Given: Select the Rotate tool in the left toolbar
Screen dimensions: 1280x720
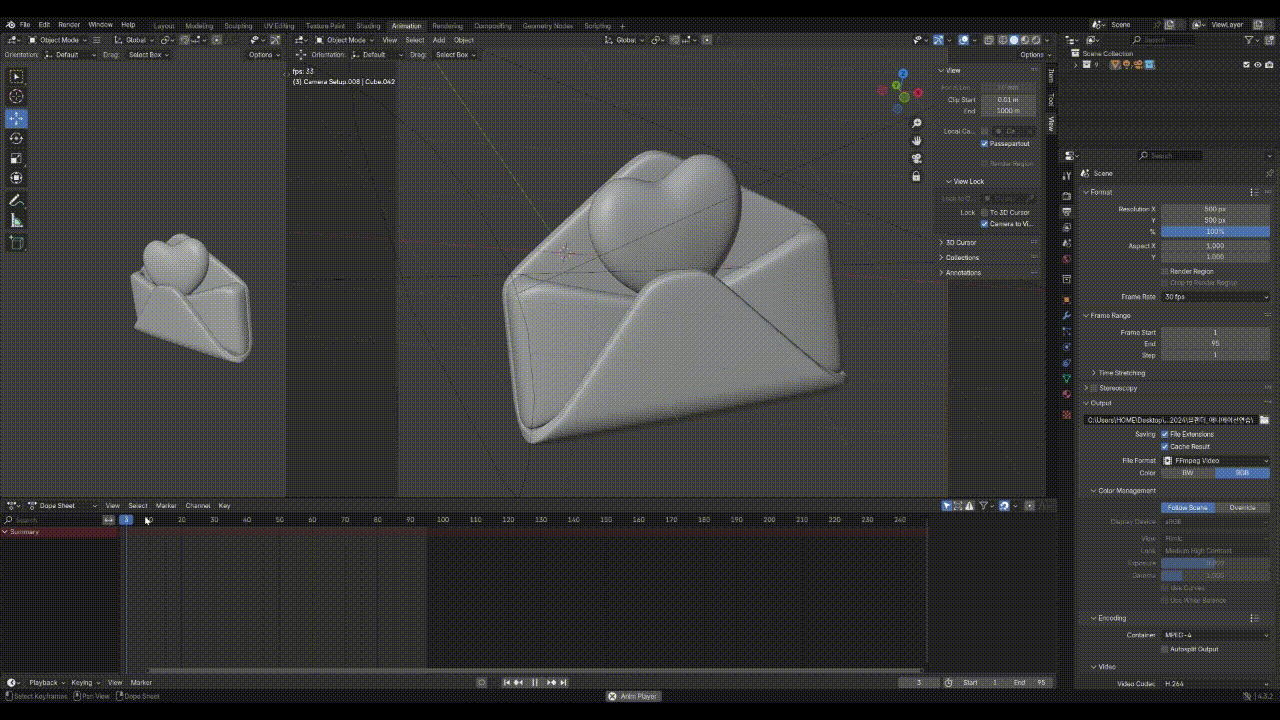Looking at the screenshot, I should (16, 138).
